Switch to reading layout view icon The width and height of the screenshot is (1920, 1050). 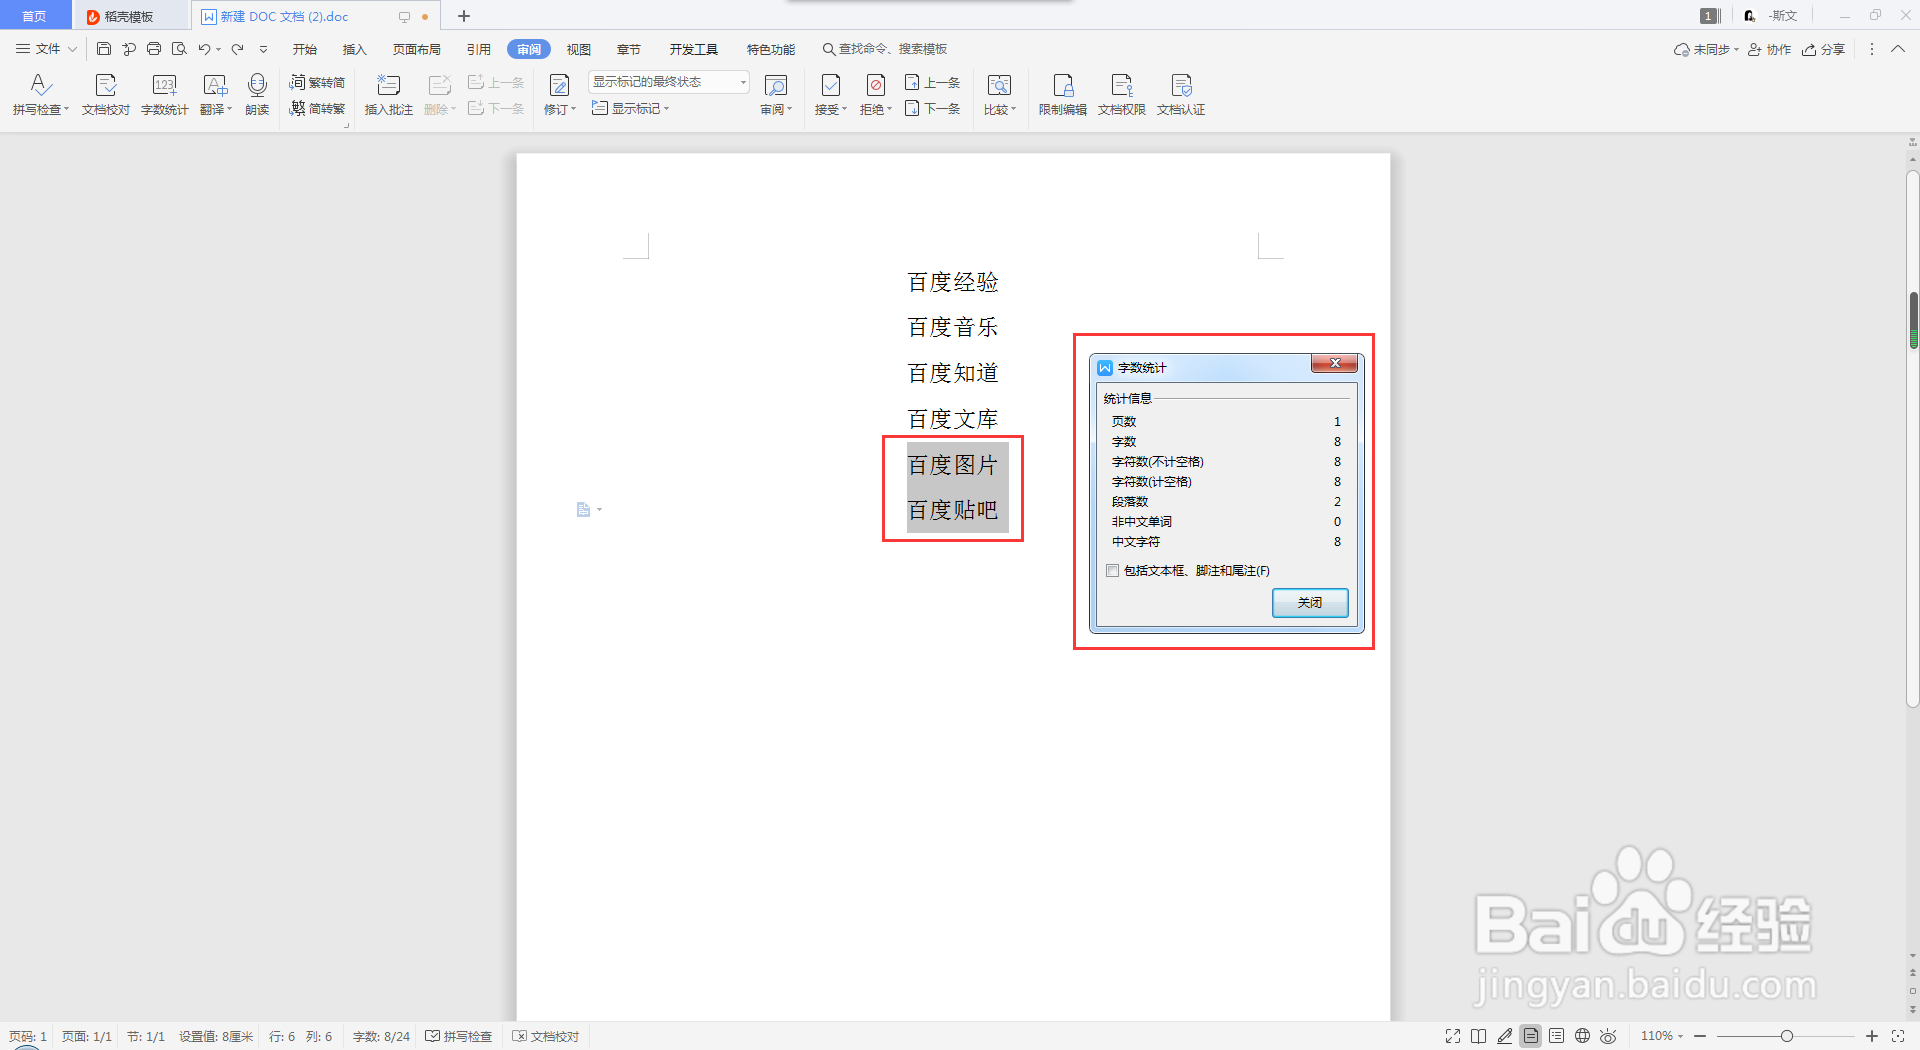1479,1036
